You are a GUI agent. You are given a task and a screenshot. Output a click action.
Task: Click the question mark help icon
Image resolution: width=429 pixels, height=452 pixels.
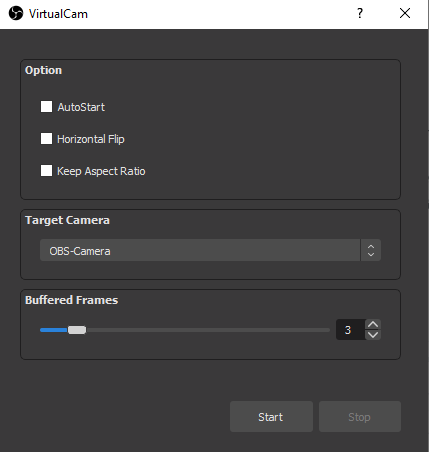coord(360,13)
